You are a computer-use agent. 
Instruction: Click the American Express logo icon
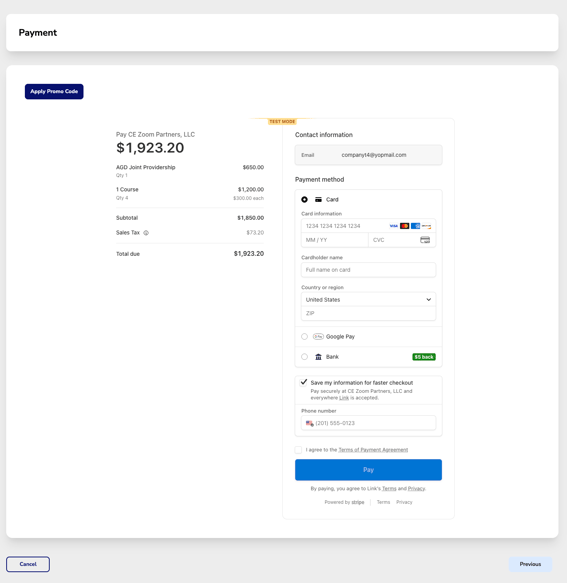[416, 226]
